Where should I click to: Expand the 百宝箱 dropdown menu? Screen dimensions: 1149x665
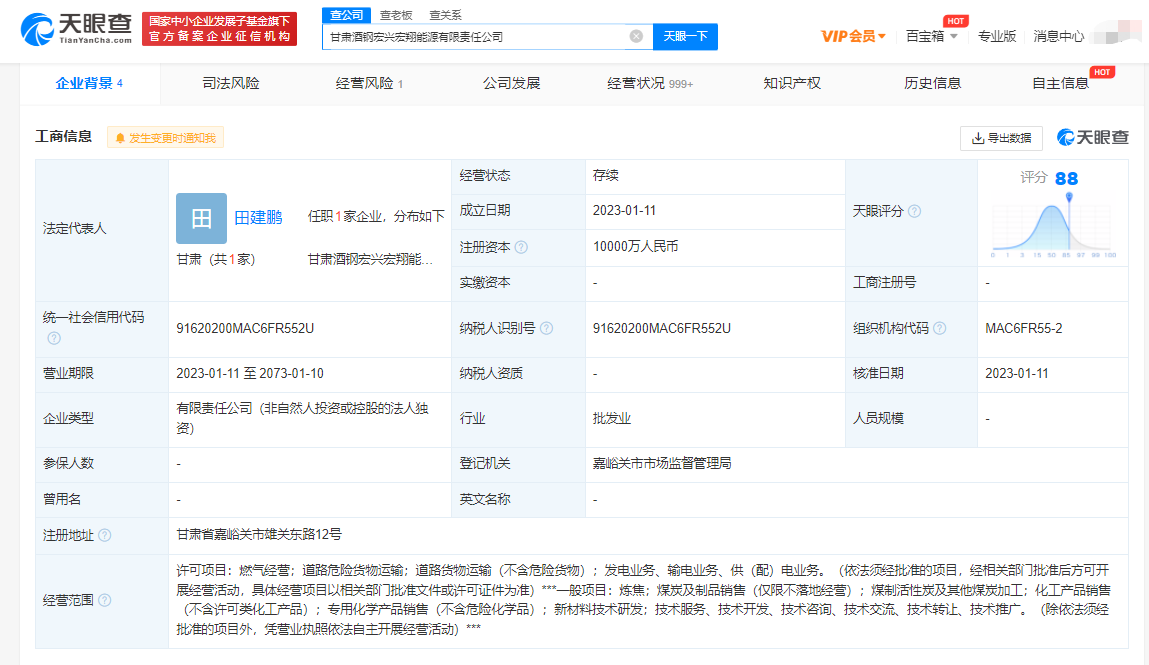tap(932, 37)
